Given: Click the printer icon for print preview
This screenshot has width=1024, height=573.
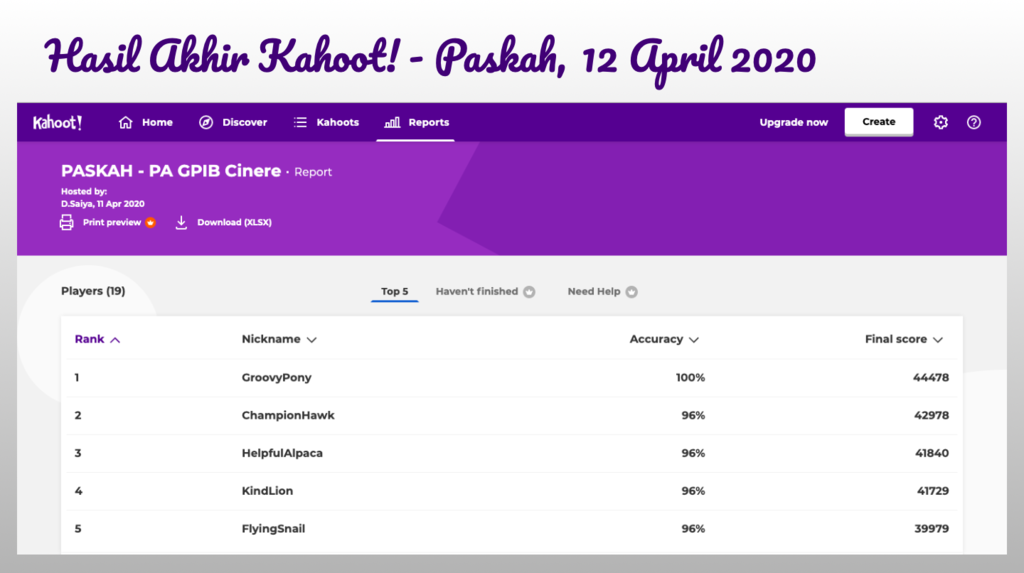Looking at the screenshot, I should coord(67,222).
